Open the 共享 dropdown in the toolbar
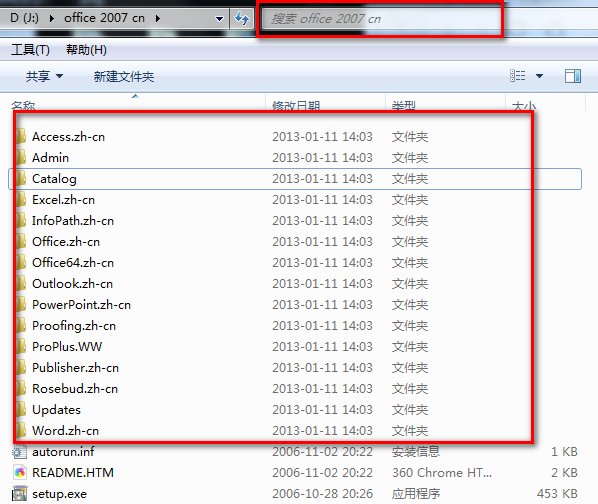 [44, 76]
